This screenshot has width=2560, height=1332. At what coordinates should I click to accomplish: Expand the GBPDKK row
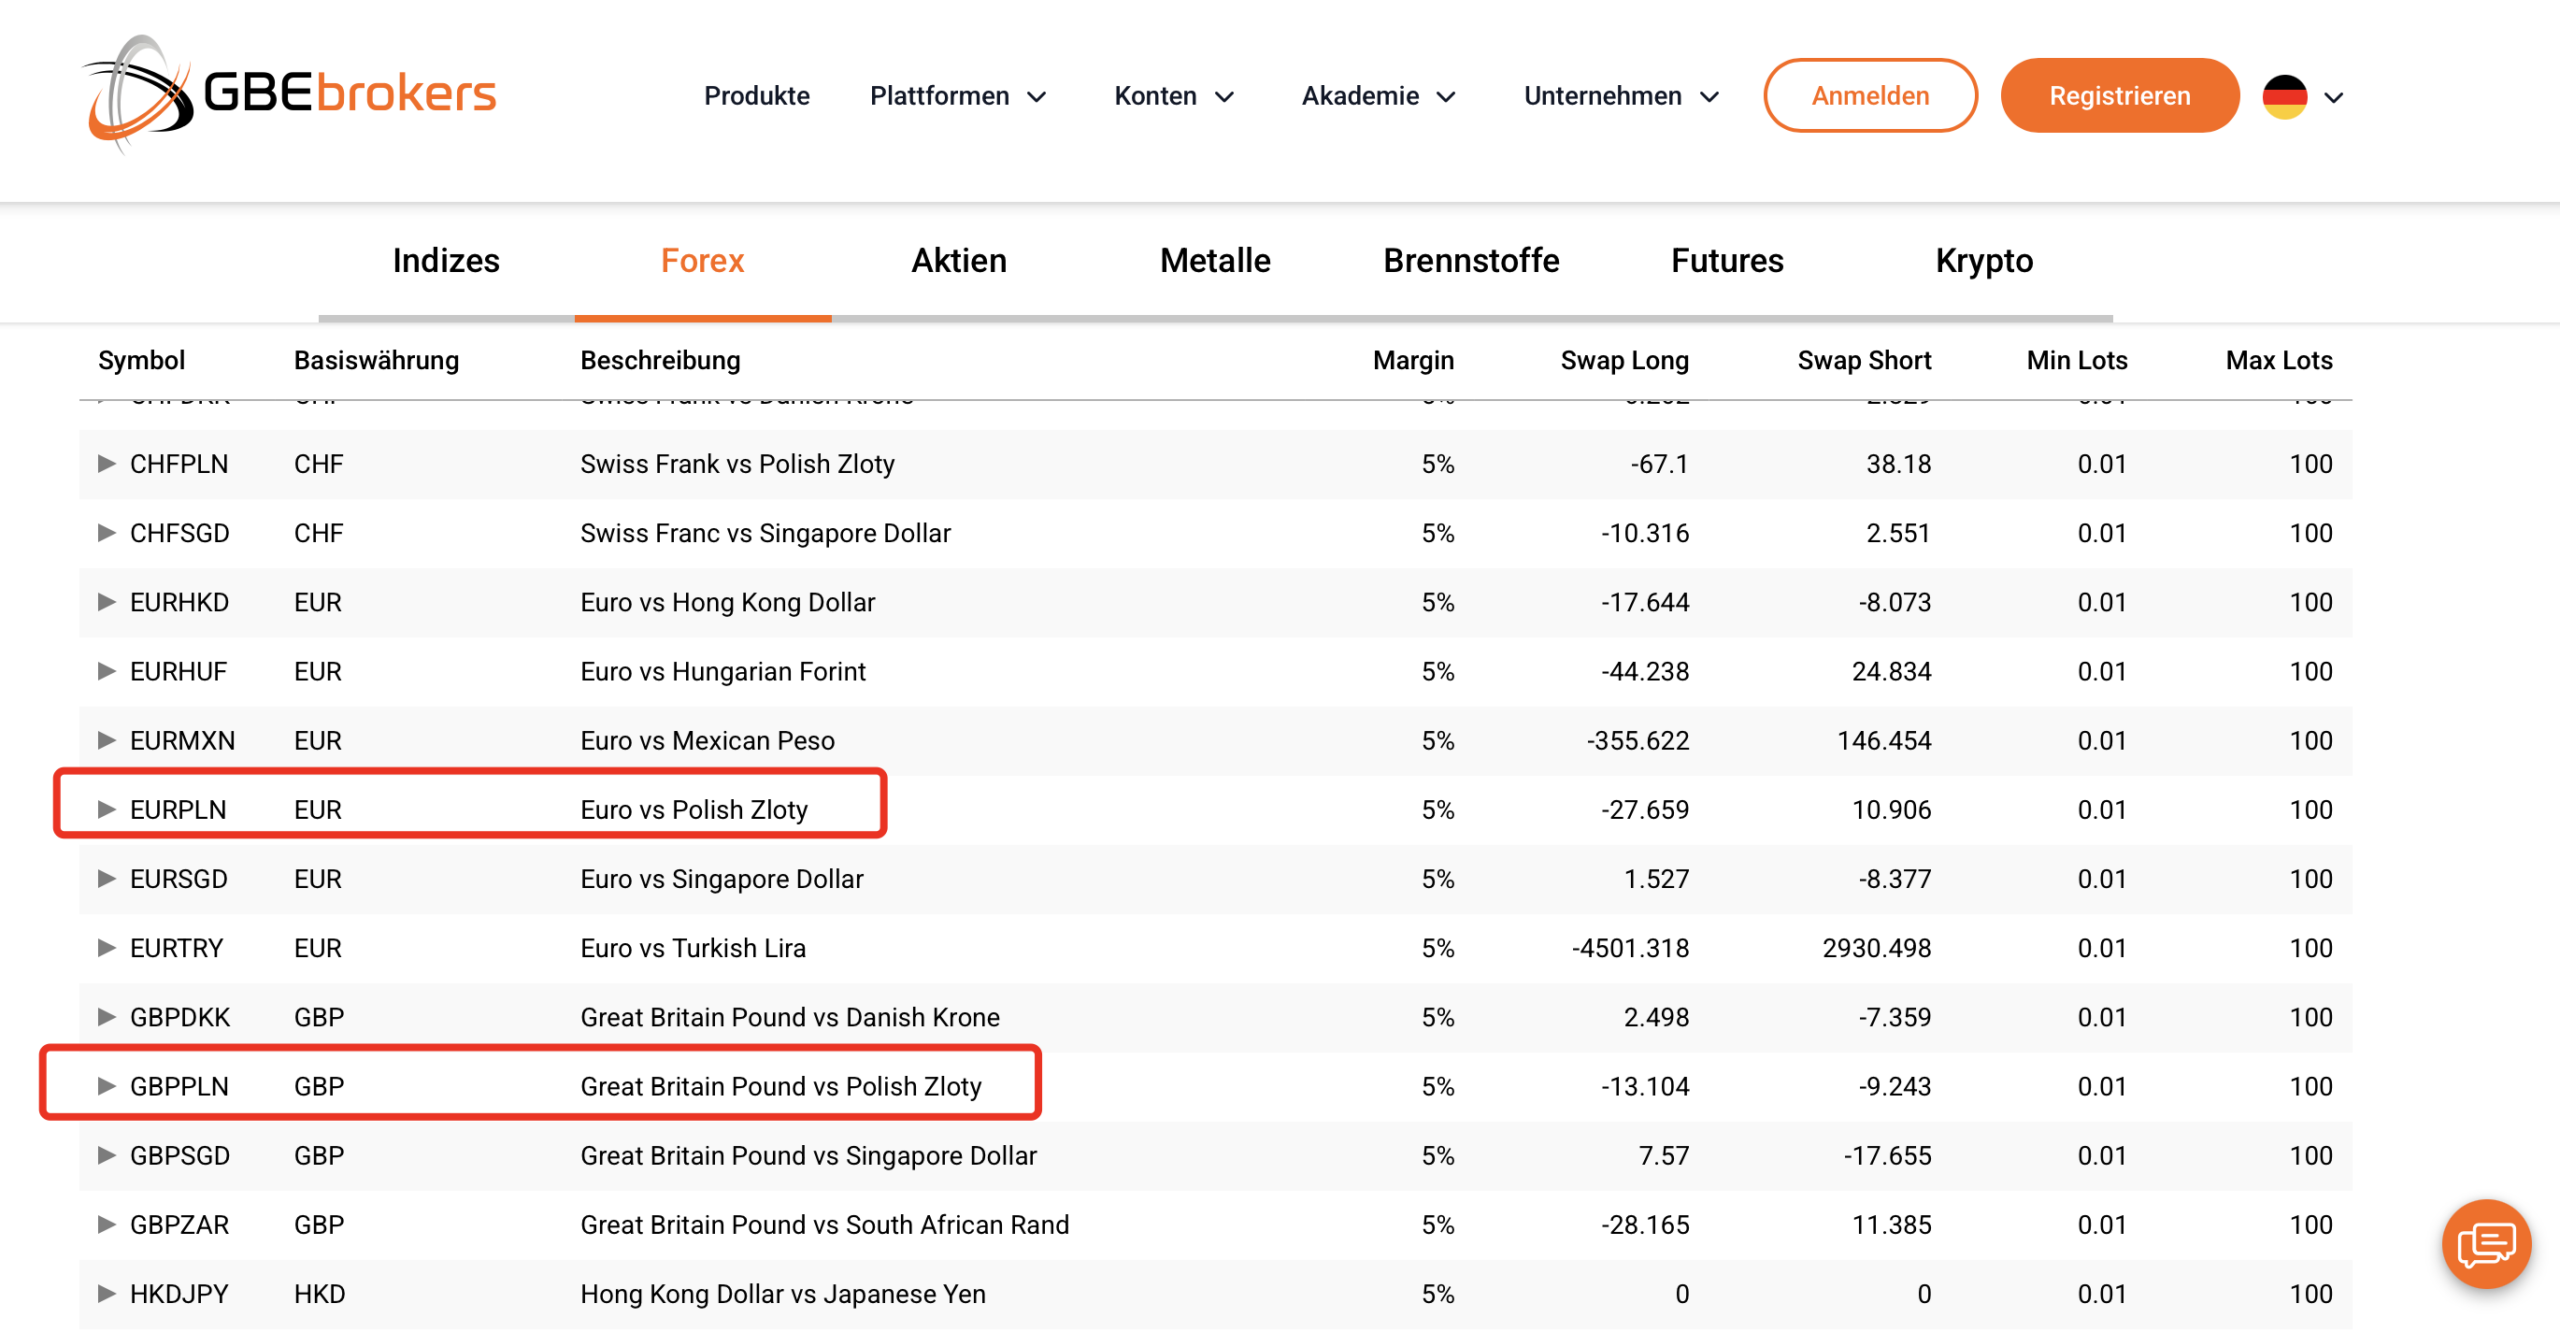pos(106,1017)
